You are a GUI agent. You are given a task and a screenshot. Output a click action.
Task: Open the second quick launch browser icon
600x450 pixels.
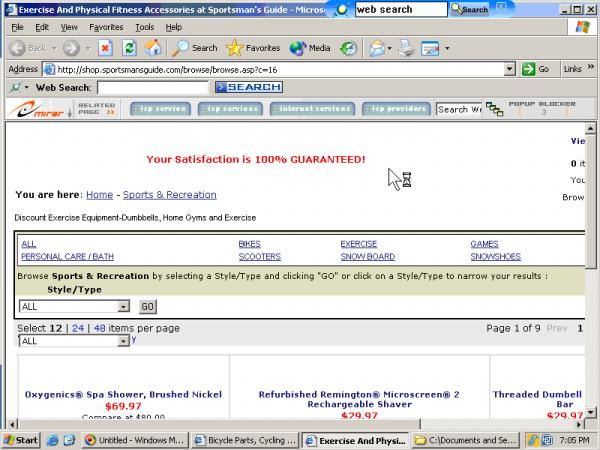[69, 440]
